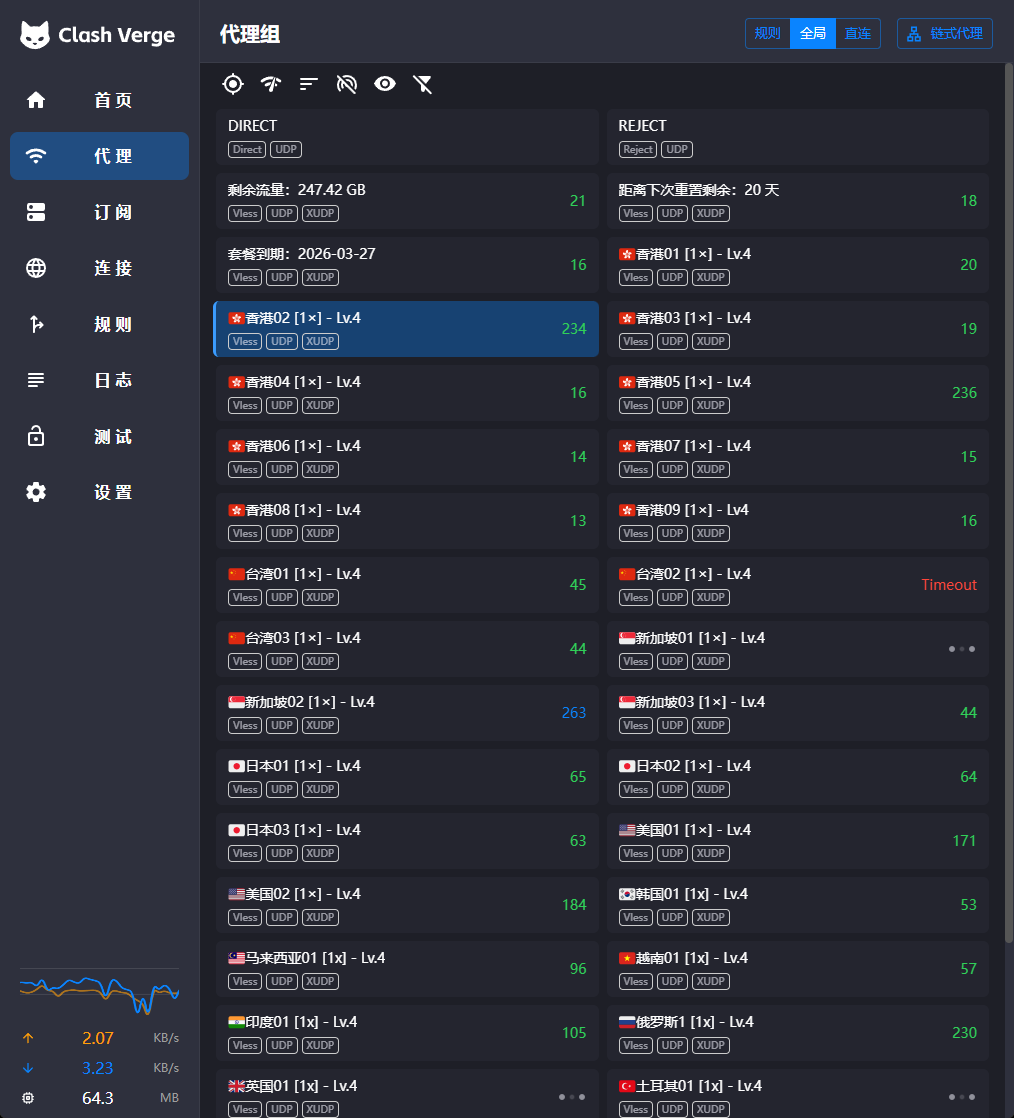
Task: Open the 首页 home page
Action: 99,100
